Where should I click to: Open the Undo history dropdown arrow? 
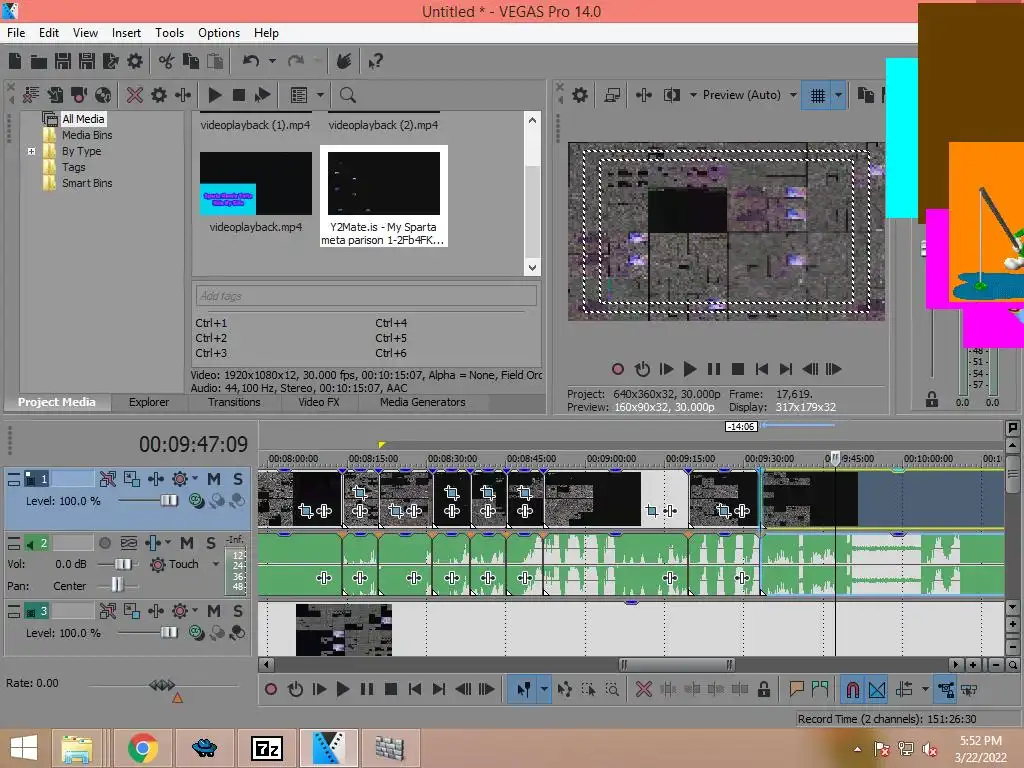[272, 61]
